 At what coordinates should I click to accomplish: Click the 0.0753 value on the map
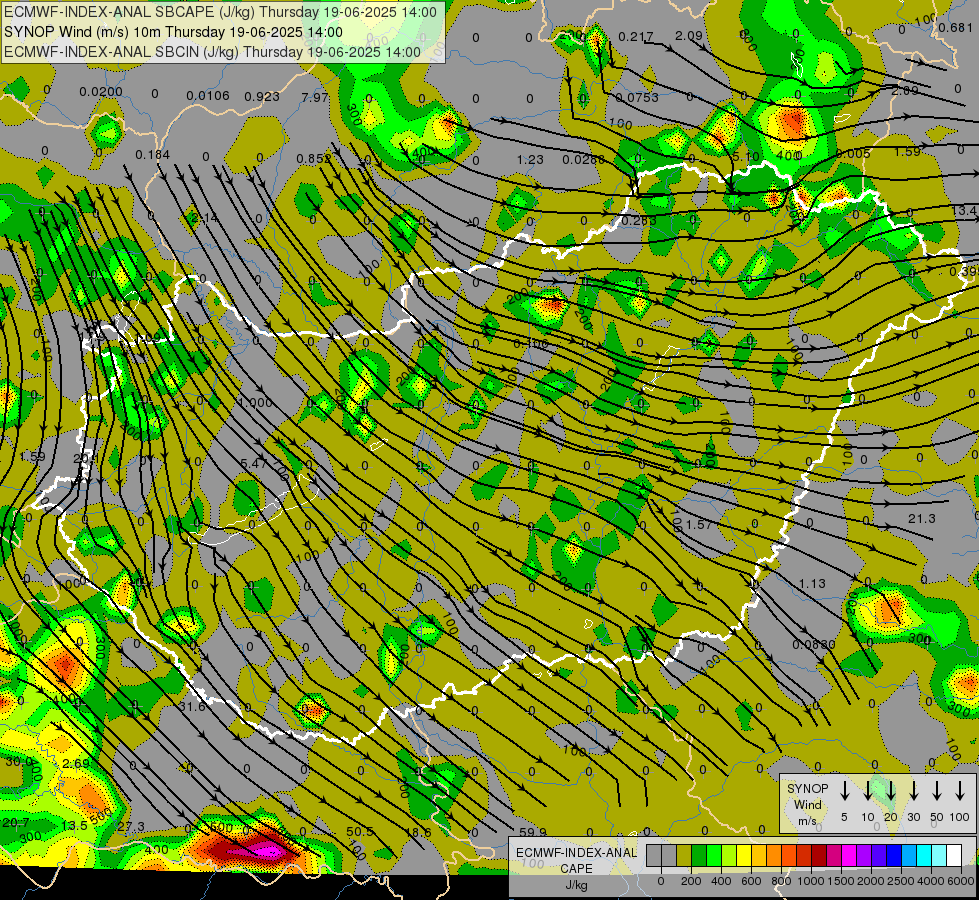point(636,97)
